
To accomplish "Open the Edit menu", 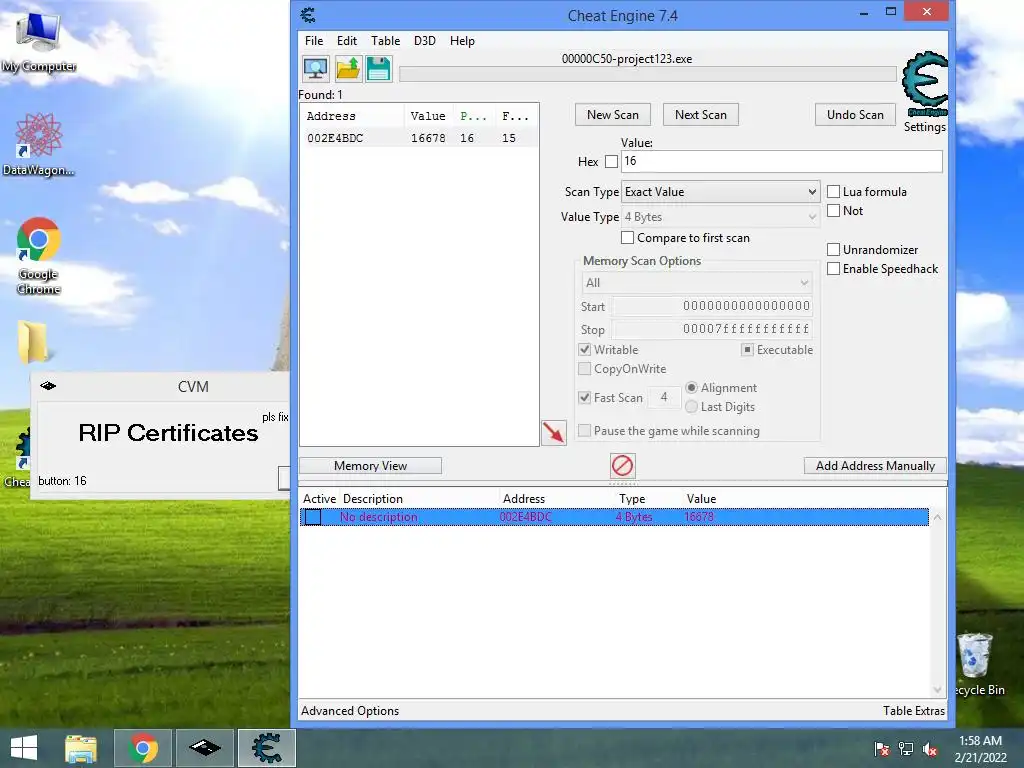I will (347, 40).
